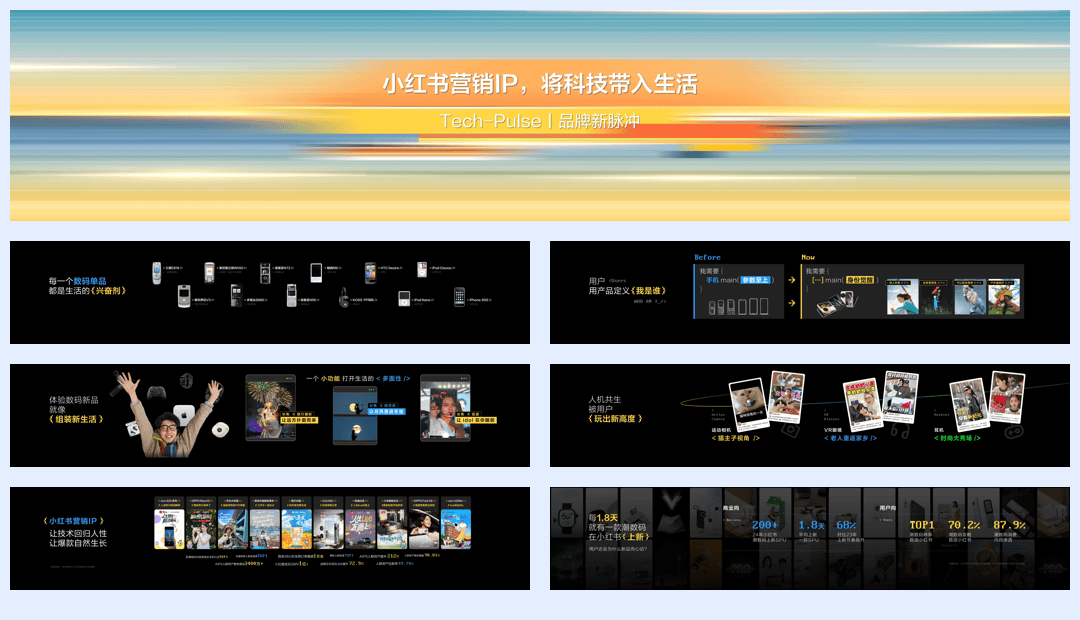Open the fireworks phone screenshot
The height and width of the screenshot is (620, 1080).
[271, 409]
